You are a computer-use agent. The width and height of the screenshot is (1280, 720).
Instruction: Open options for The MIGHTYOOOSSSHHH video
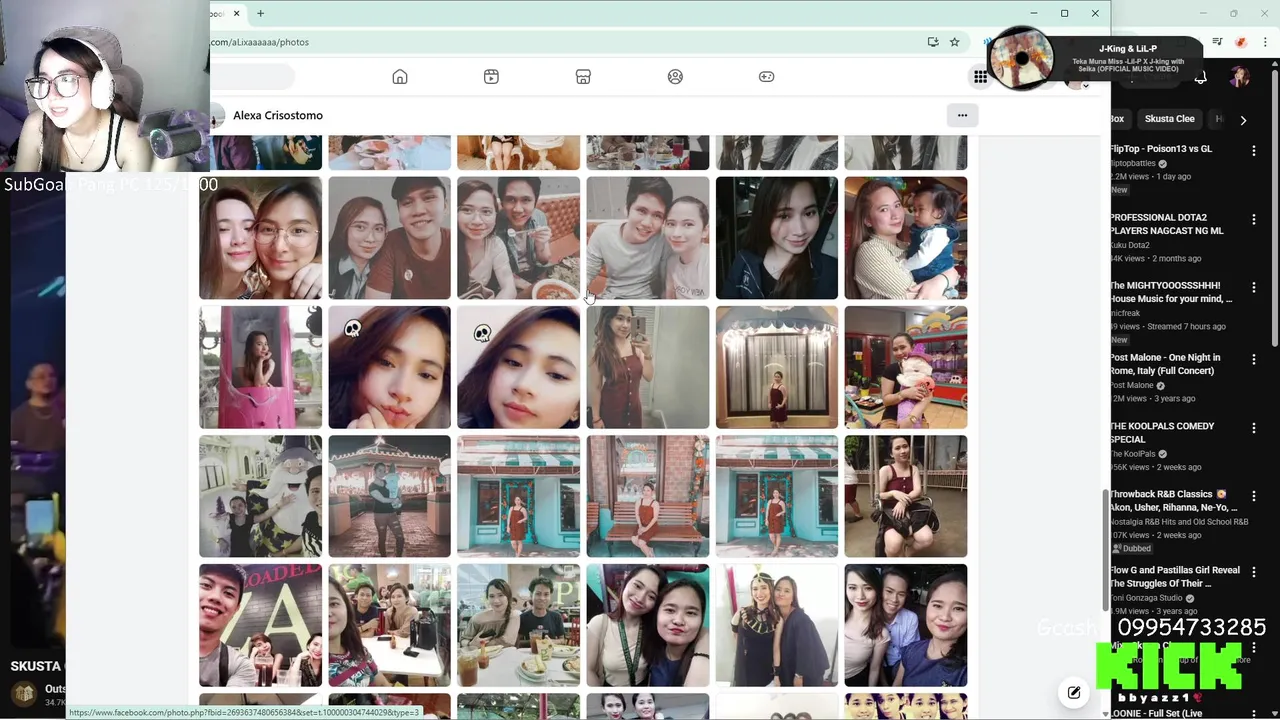coord(1254,287)
